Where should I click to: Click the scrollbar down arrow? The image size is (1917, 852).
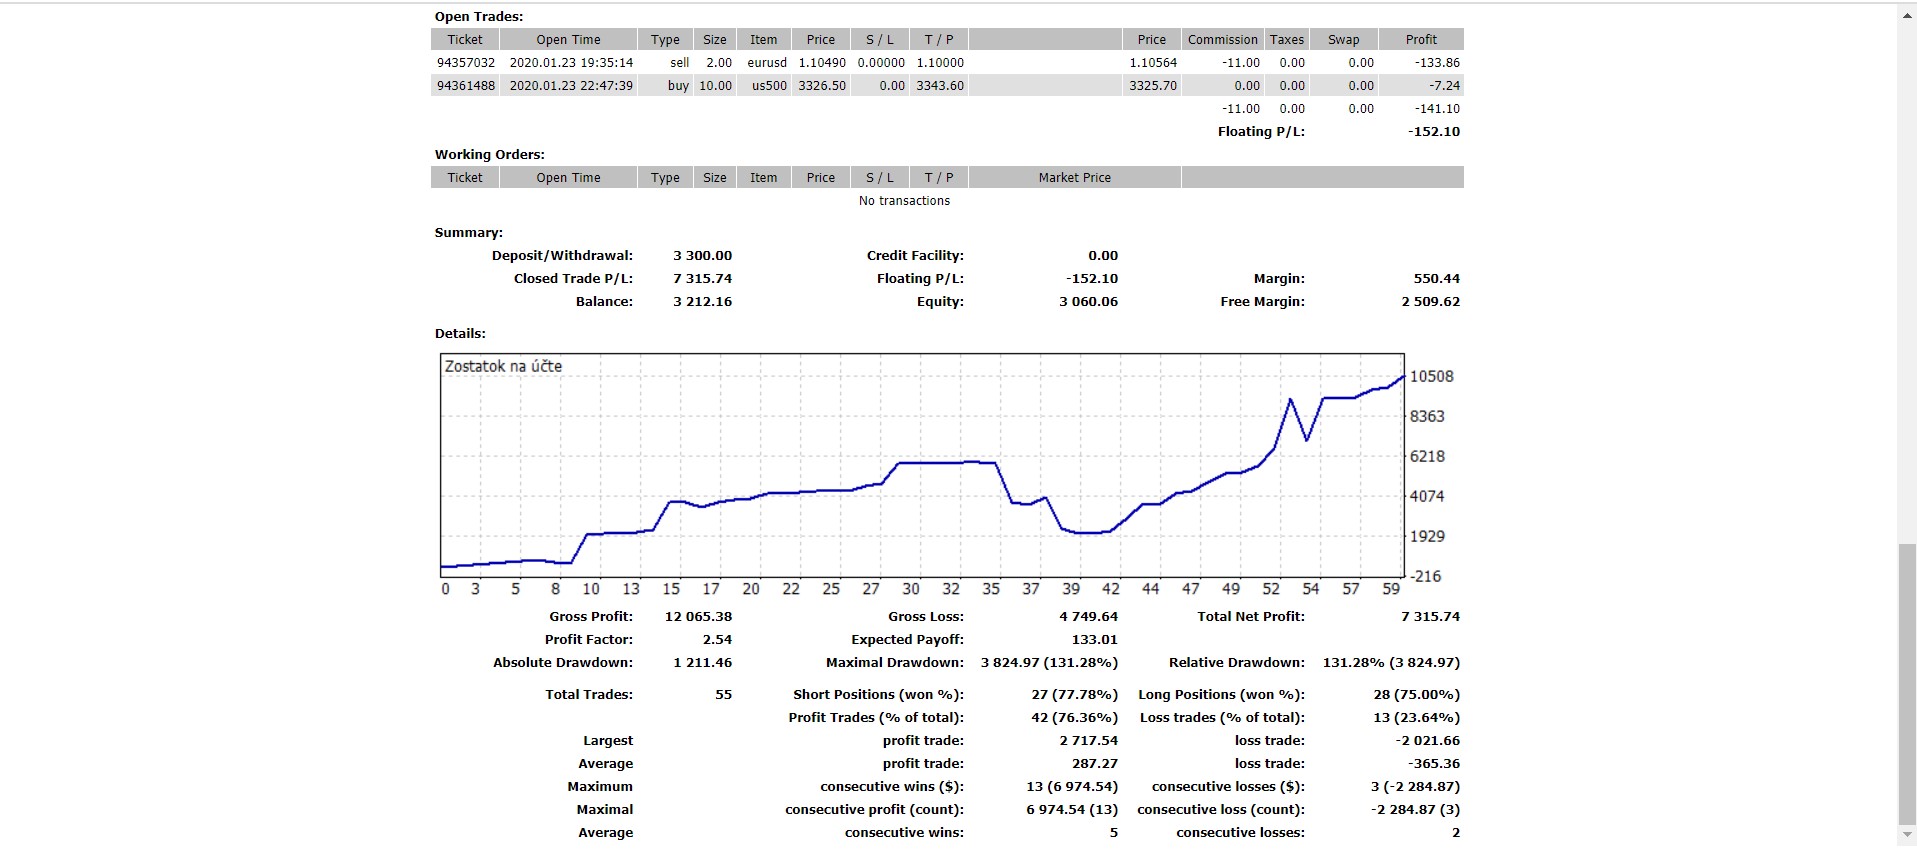[x=1907, y=836]
